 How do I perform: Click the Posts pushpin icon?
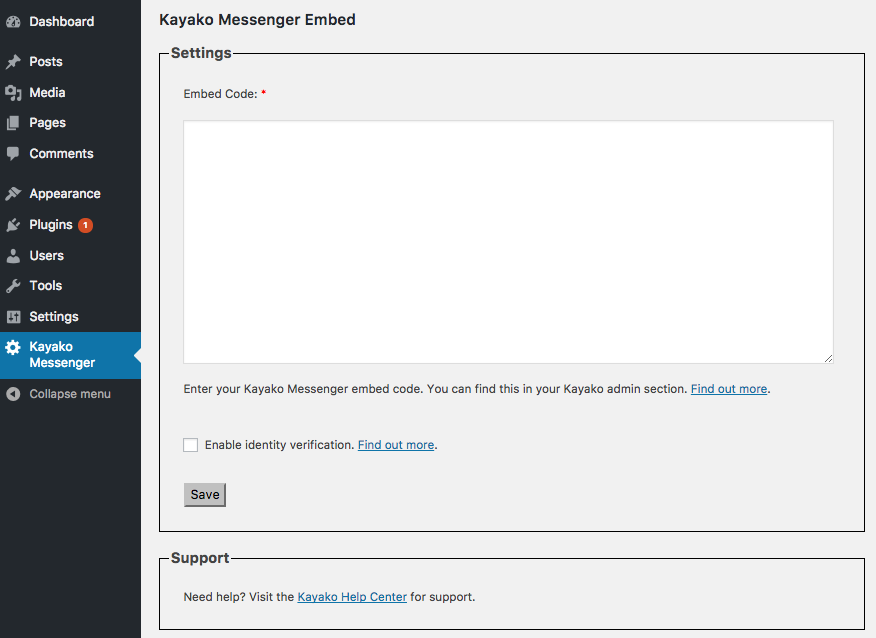point(13,62)
